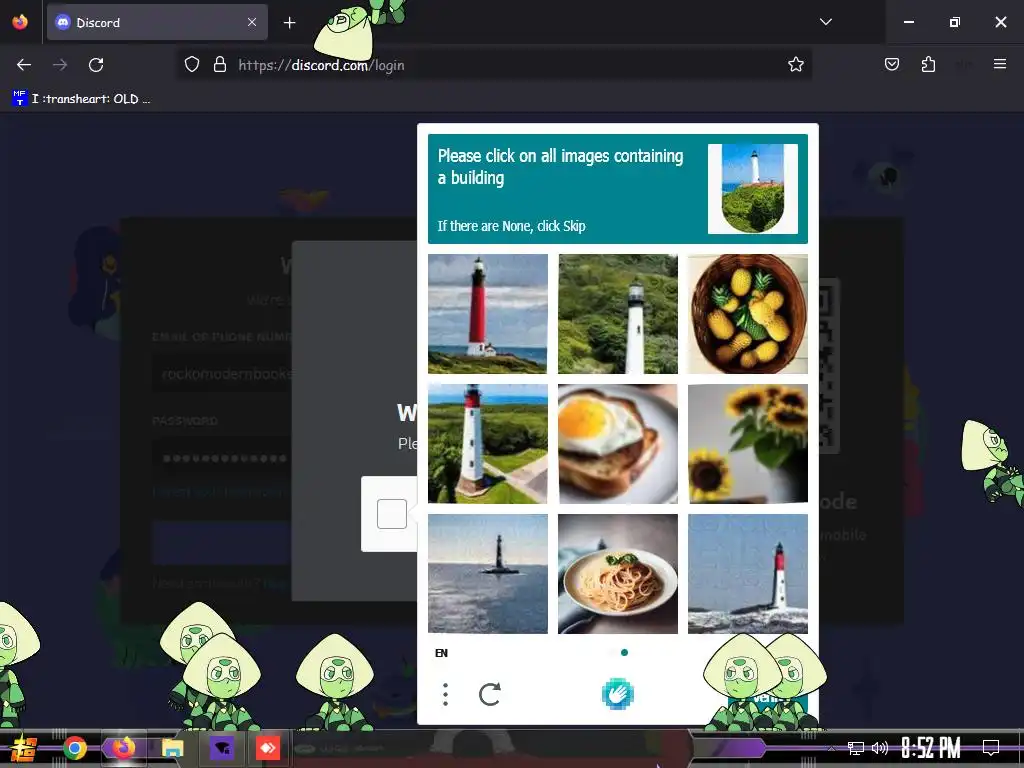Open the notification center icon
The width and height of the screenshot is (1024, 768).
991,748
